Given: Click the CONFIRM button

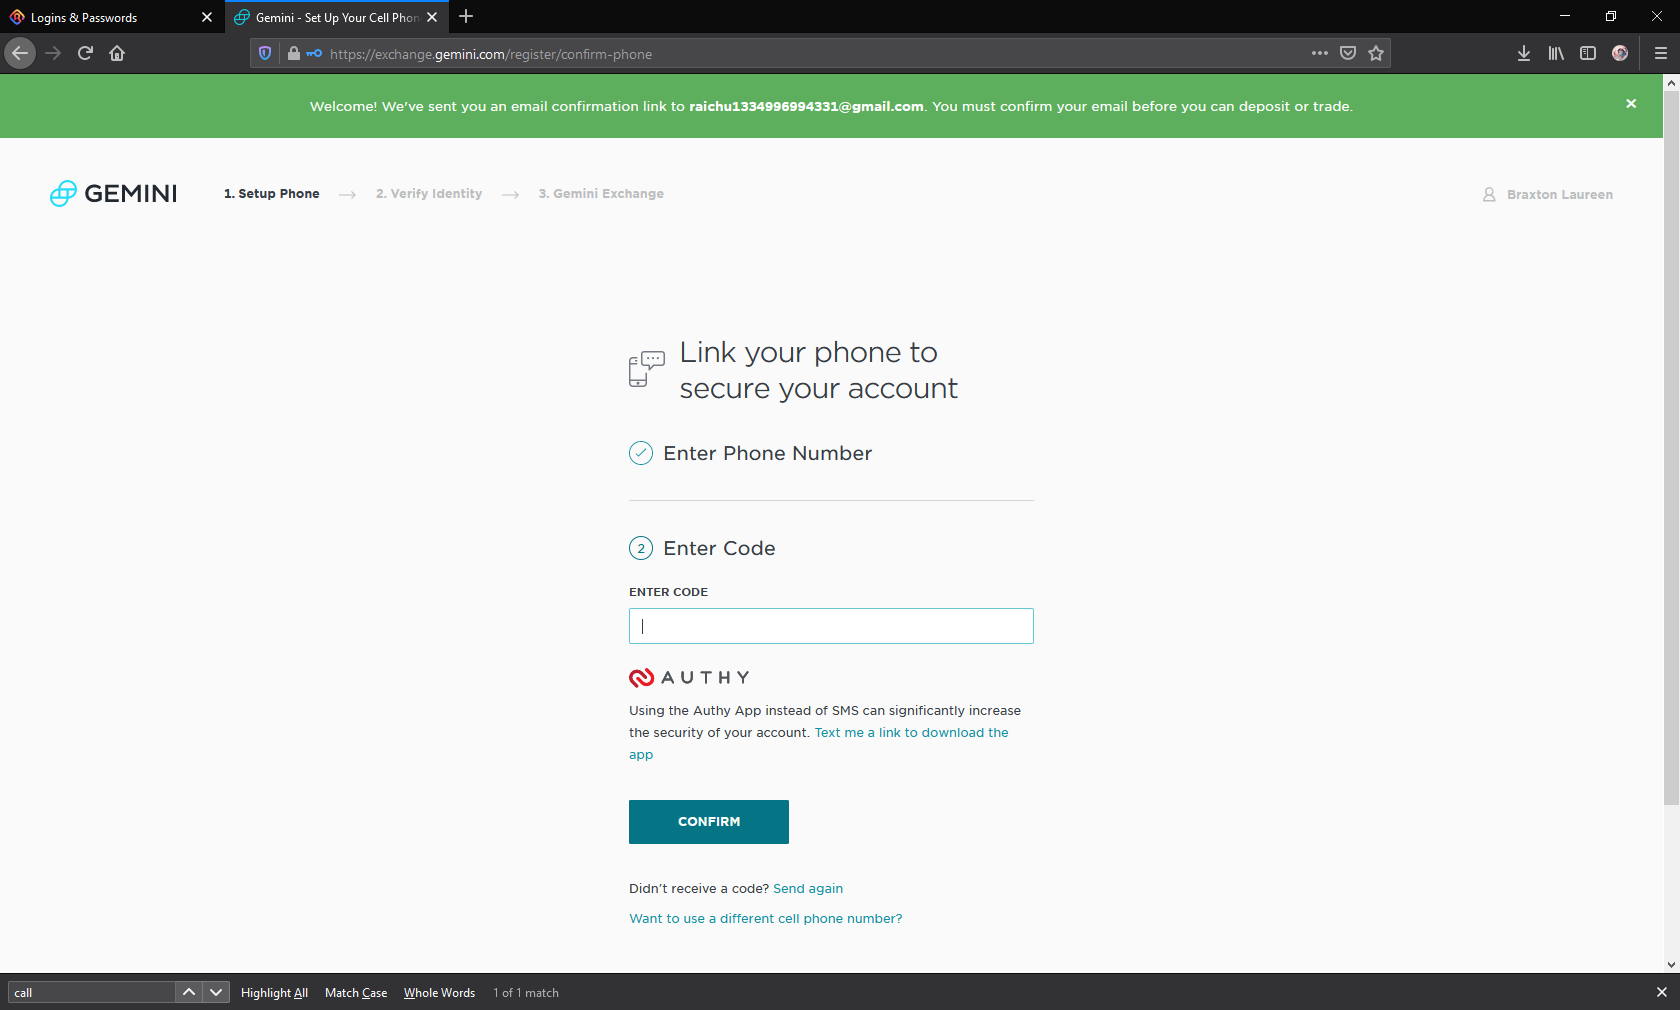Looking at the screenshot, I should pyautogui.click(x=709, y=822).
